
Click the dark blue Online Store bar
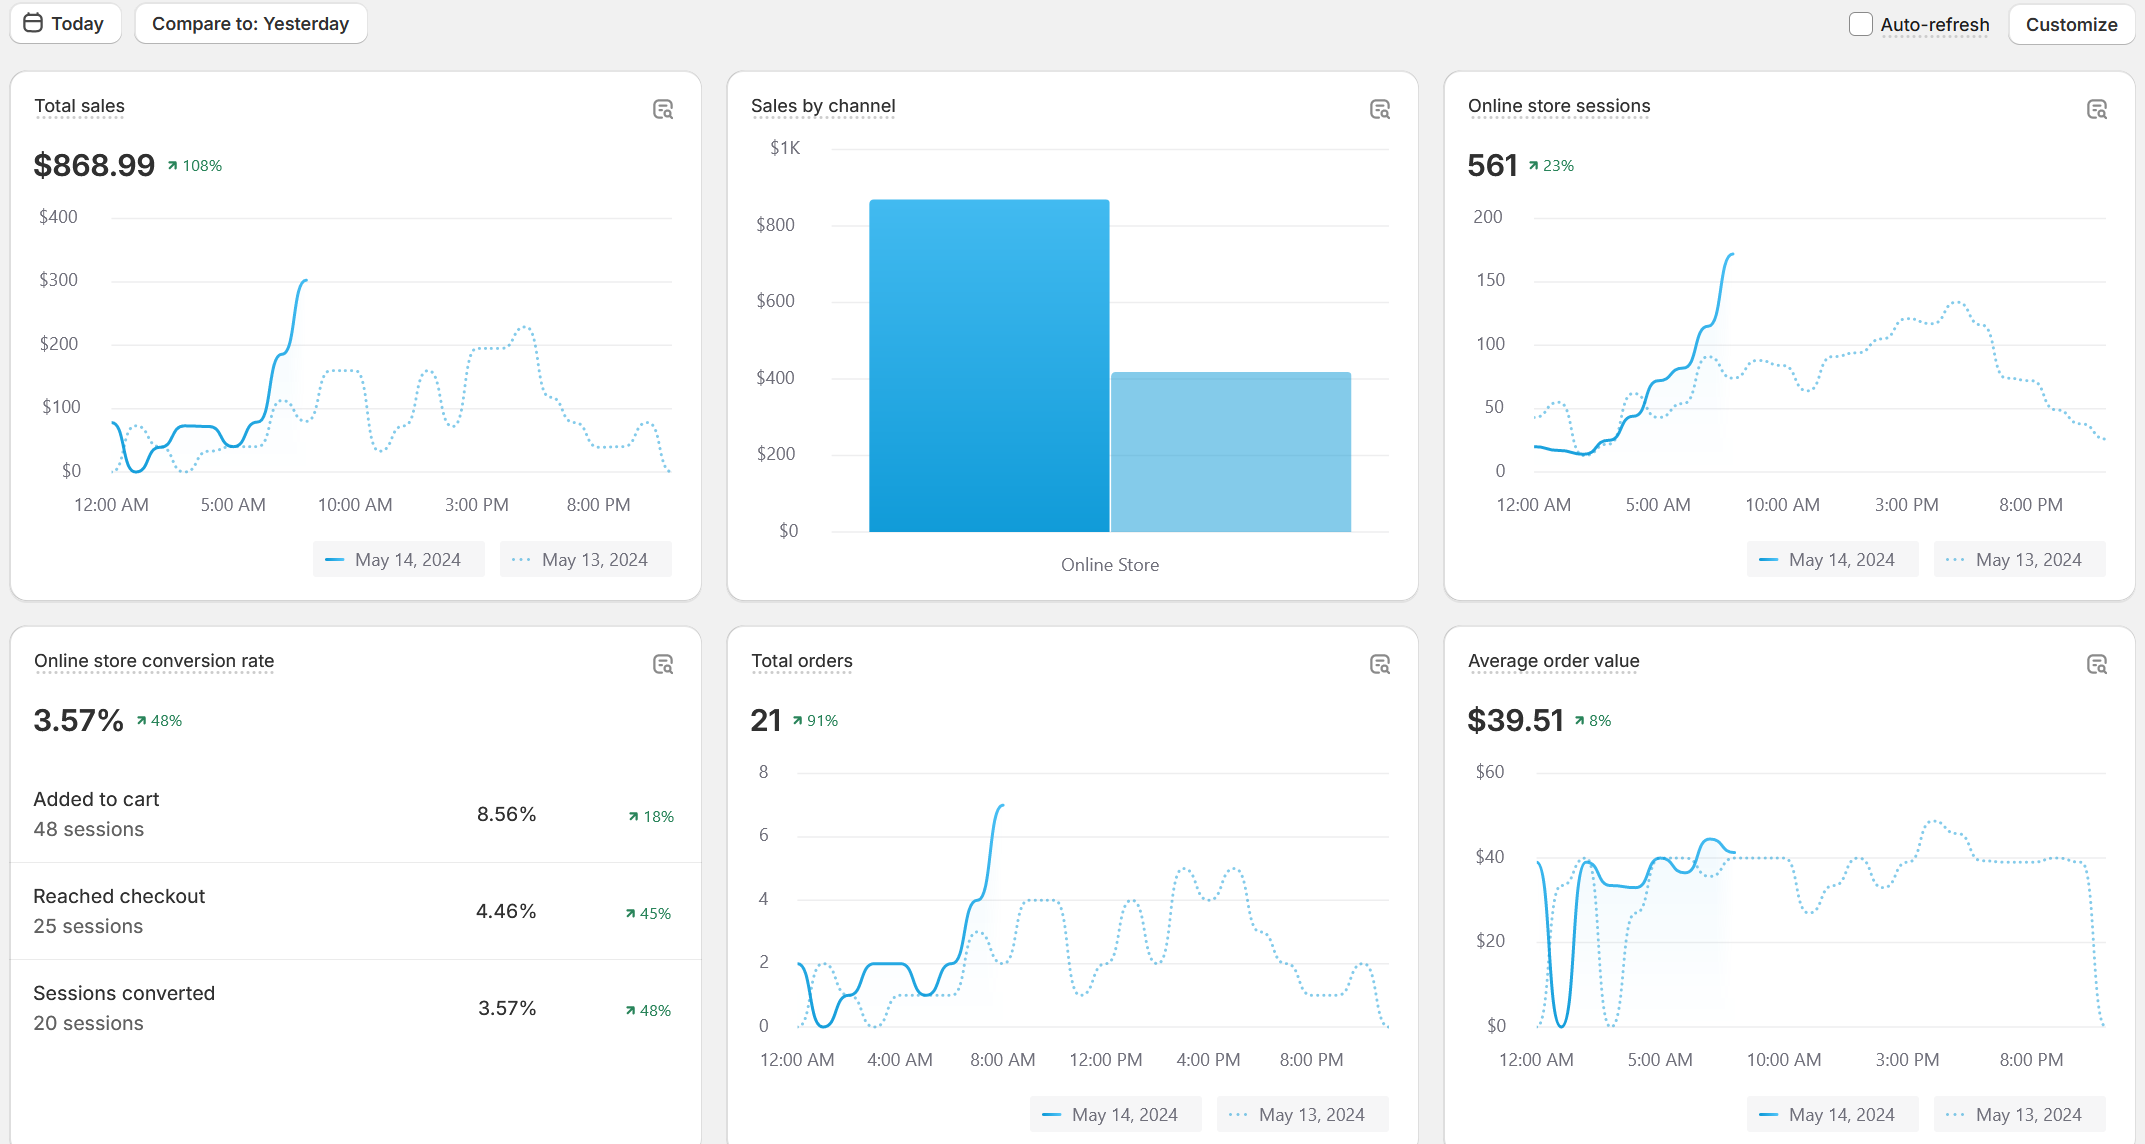989,366
